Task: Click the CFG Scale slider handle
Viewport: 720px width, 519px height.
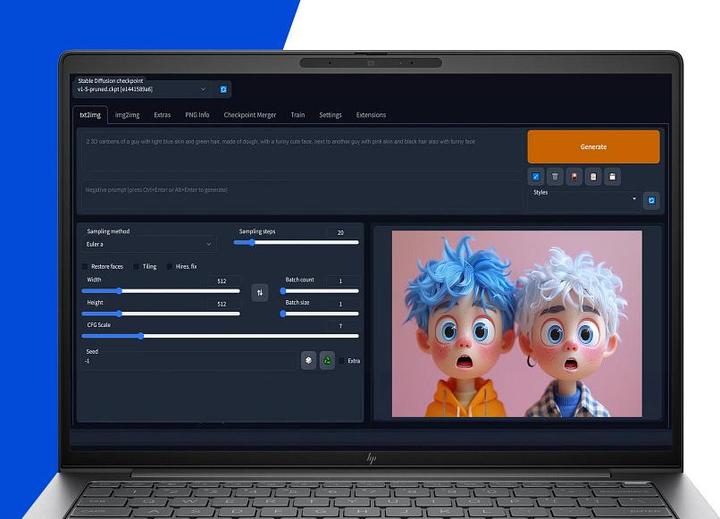Action: 140,336
